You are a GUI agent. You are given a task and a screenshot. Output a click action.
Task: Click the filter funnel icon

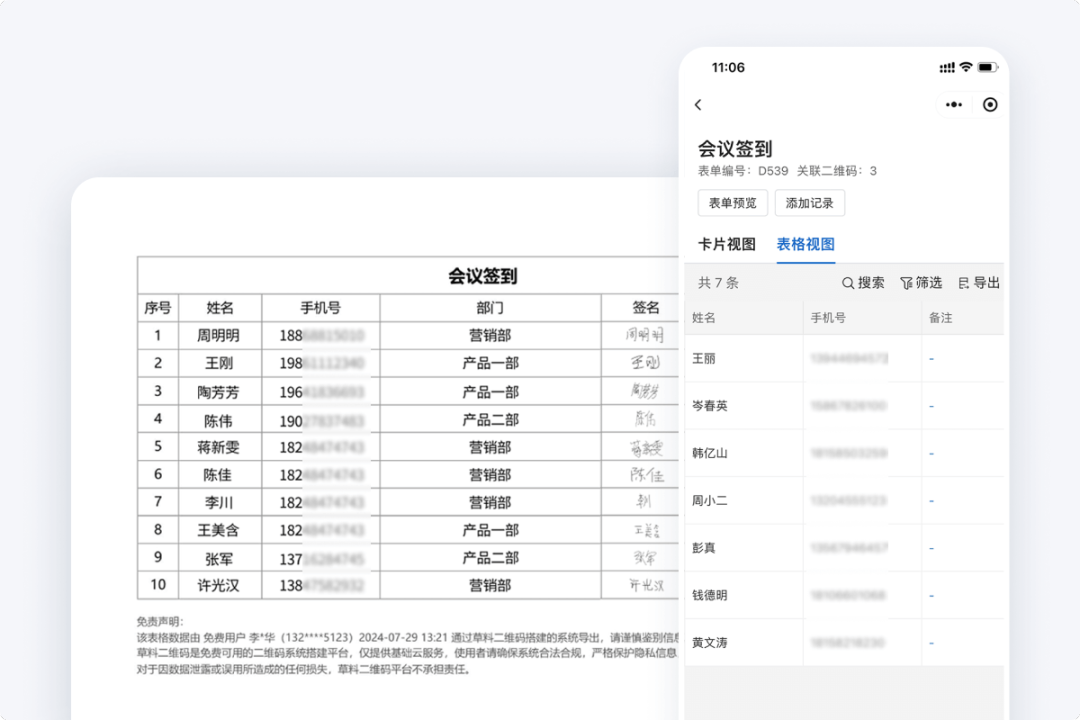coord(906,283)
